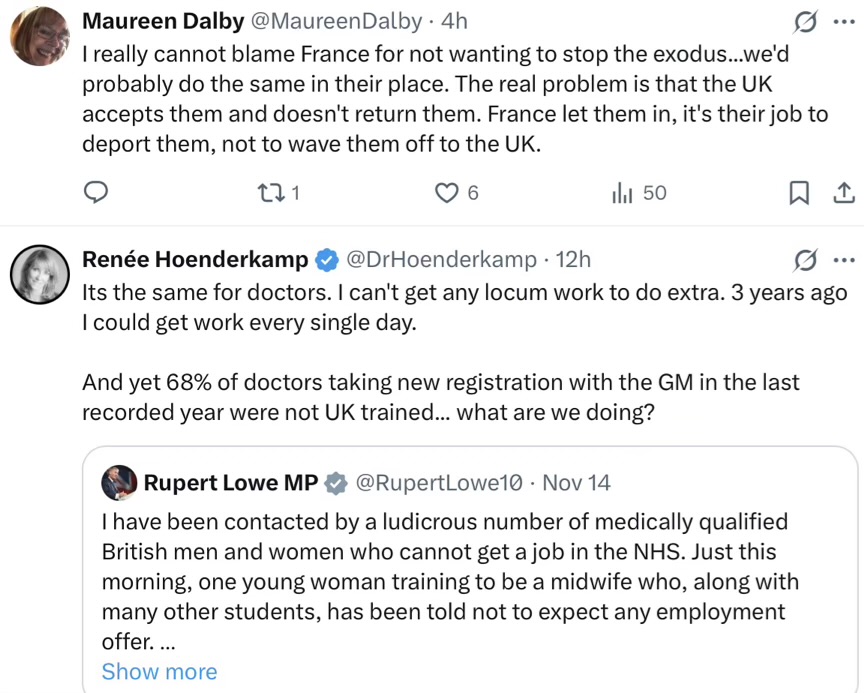The height and width of the screenshot is (693, 864).
Task: Open Grok icon on Renée Hoenderkamp's tweet
Action: pos(803,260)
